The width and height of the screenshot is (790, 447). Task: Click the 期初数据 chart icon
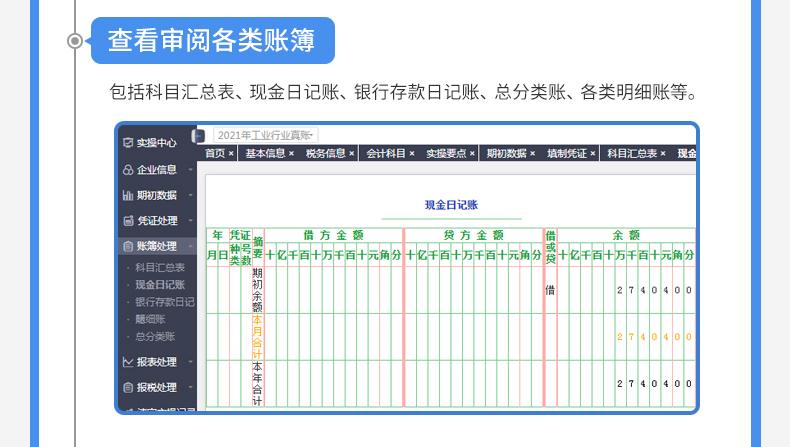coord(128,195)
